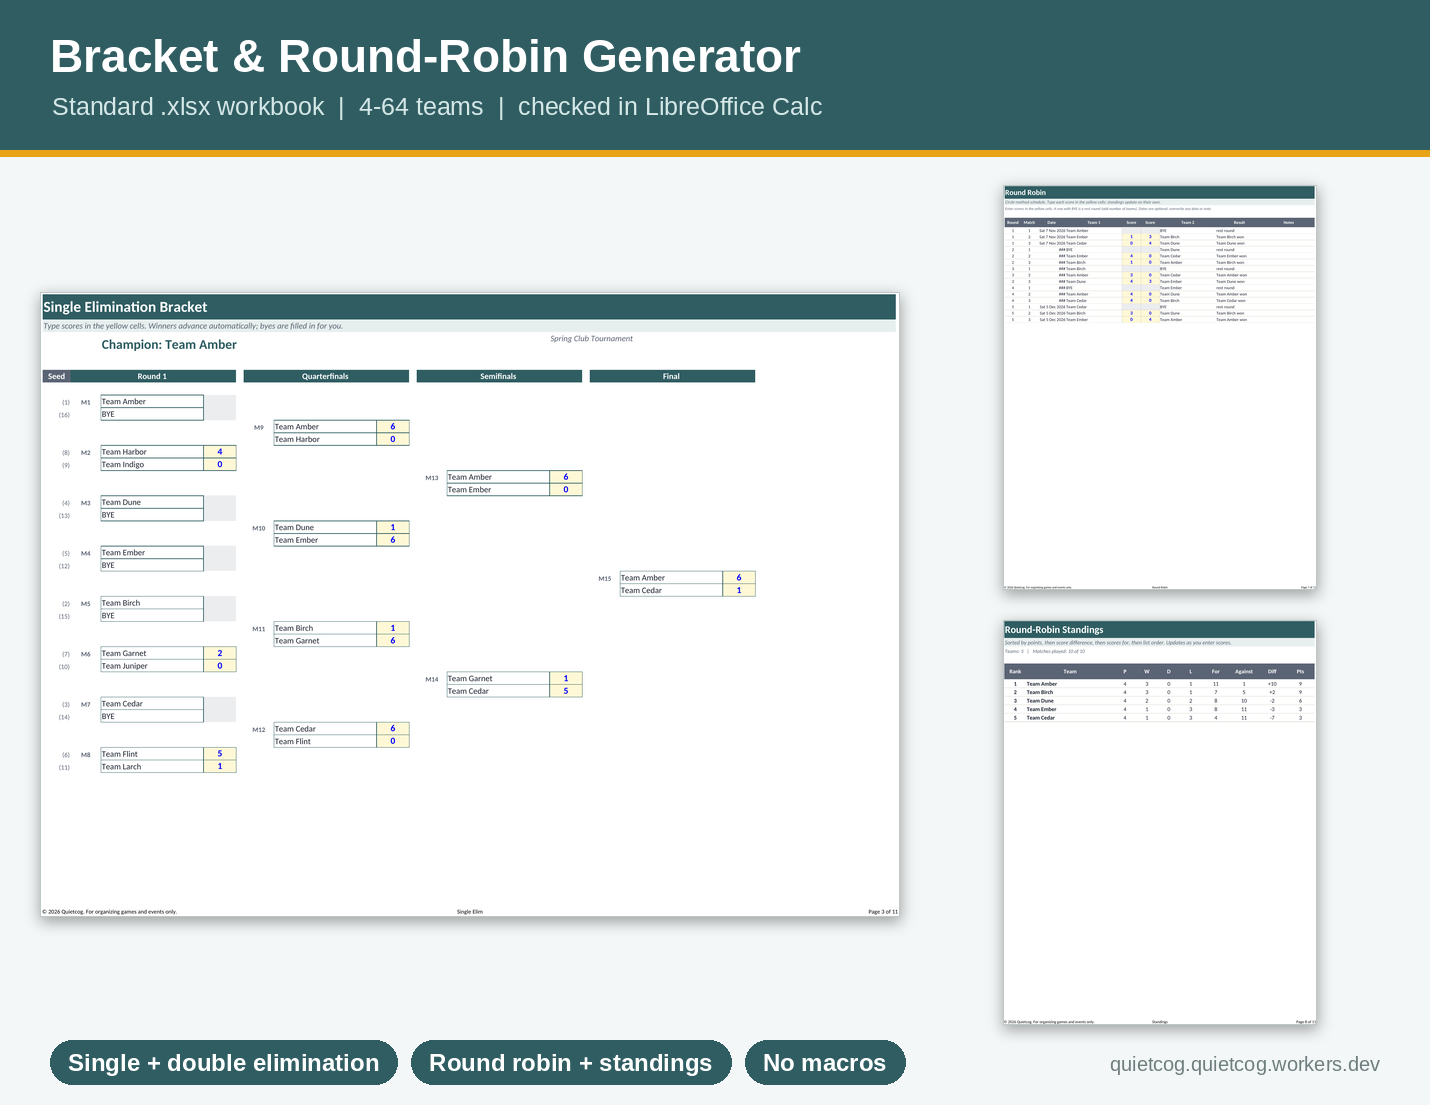The height and width of the screenshot is (1105, 1430).
Task: Click the "Page 3 of 11" footer
Action: [883, 912]
